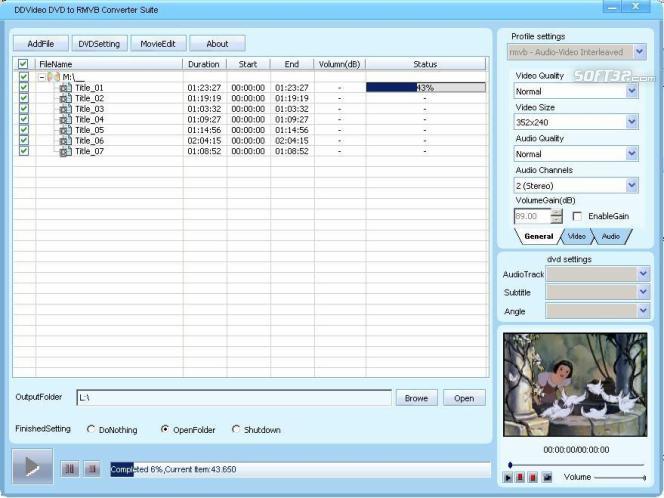Open the Video Quality dropdown
The width and height of the screenshot is (664, 498).
point(632,91)
